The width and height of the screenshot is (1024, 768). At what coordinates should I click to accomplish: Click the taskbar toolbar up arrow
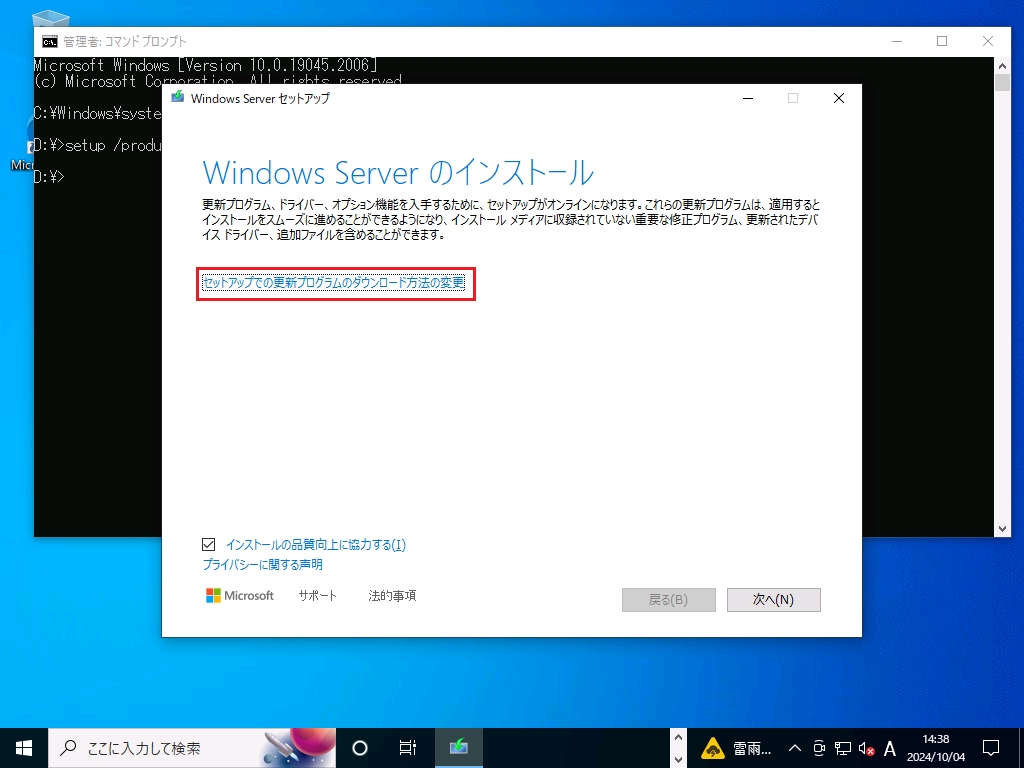tap(678, 738)
